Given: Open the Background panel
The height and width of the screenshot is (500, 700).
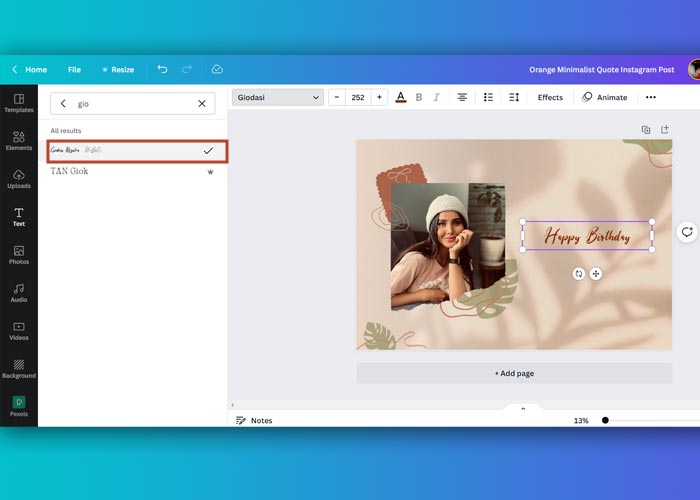Looking at the screenshot, I should 19,369.
